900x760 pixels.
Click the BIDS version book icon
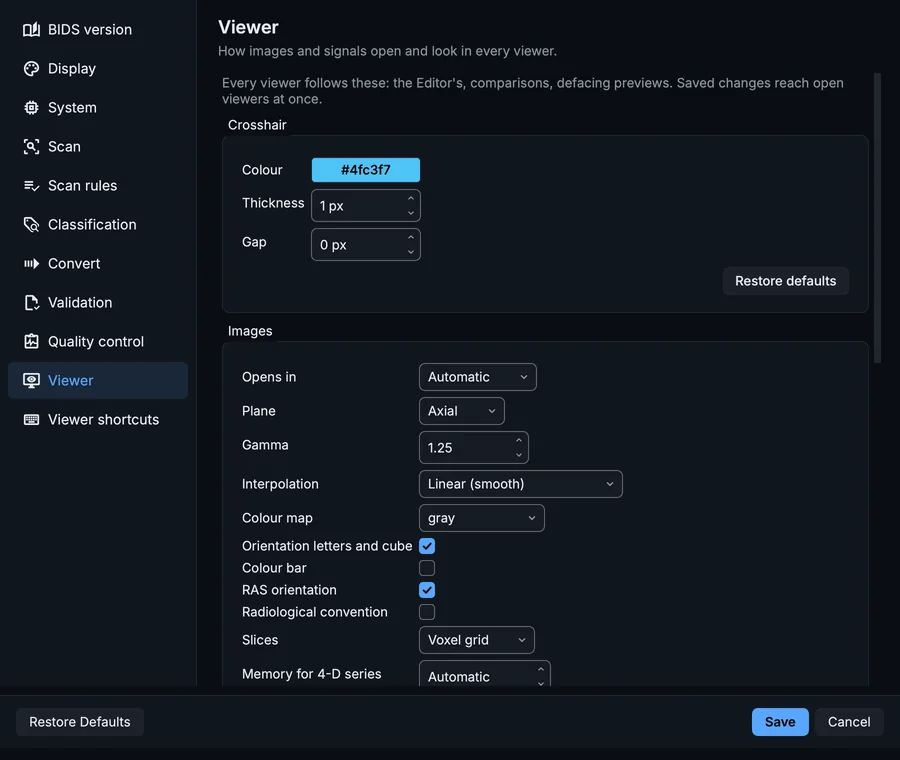click(32, 29)
